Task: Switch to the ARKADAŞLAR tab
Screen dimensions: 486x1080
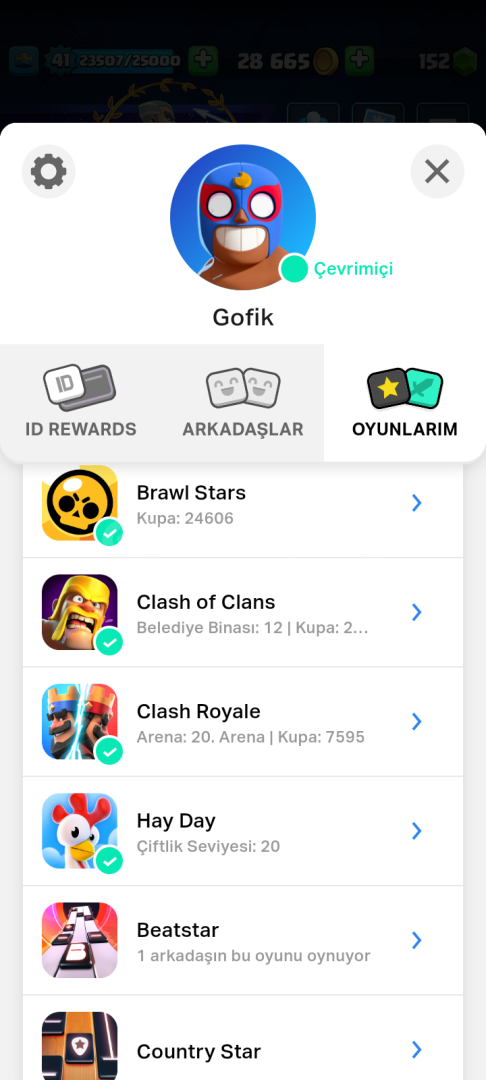Action: point(243,403)
